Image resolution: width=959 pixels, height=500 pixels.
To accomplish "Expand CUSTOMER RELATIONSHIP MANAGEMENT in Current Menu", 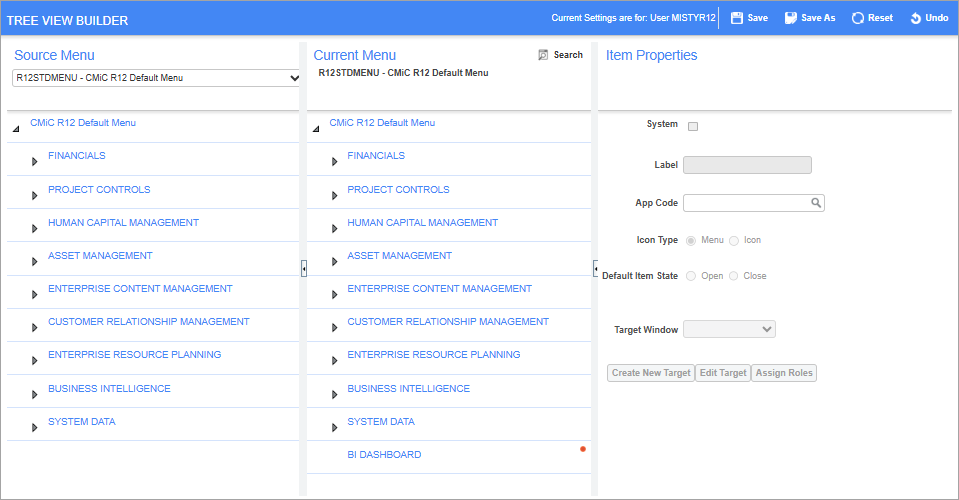I will pyautogui.click(x=334, y=328).
